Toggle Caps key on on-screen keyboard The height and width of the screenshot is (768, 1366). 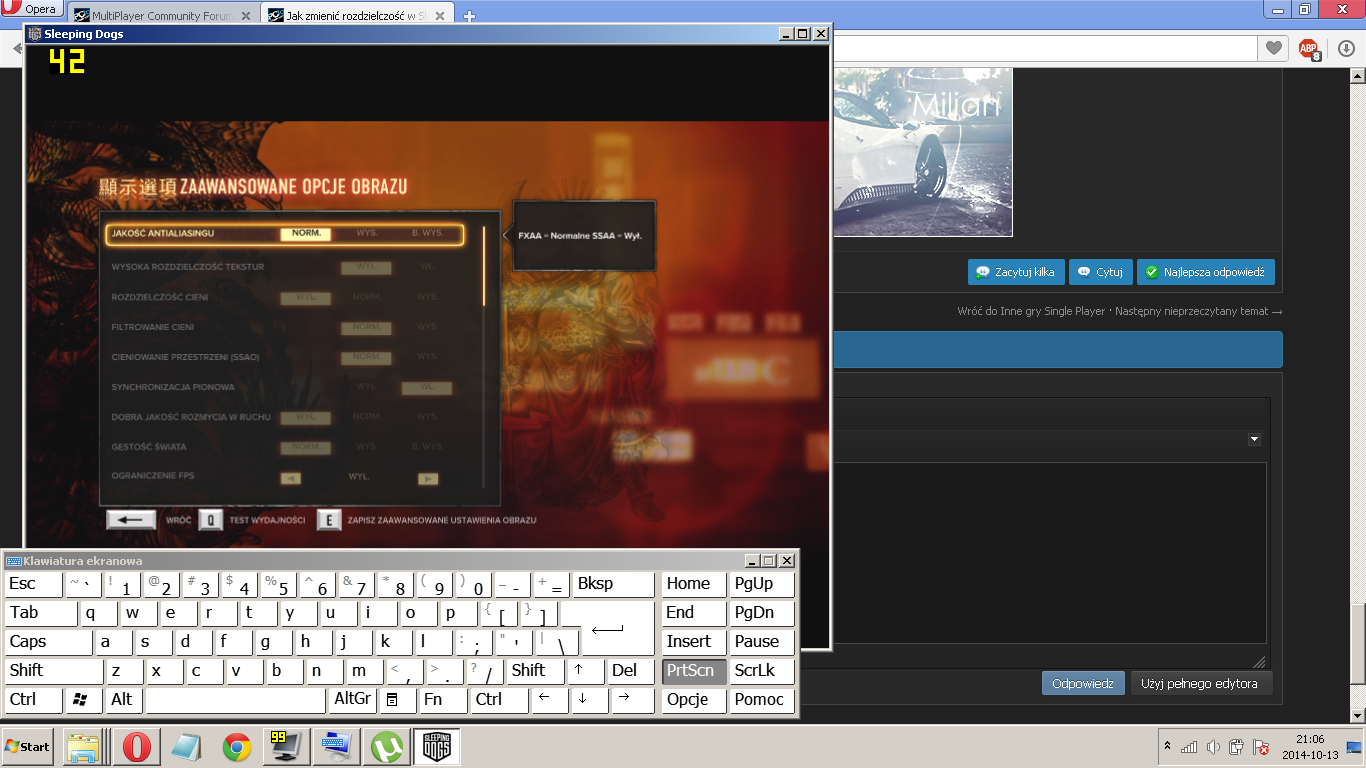click(x=49, y=642)
